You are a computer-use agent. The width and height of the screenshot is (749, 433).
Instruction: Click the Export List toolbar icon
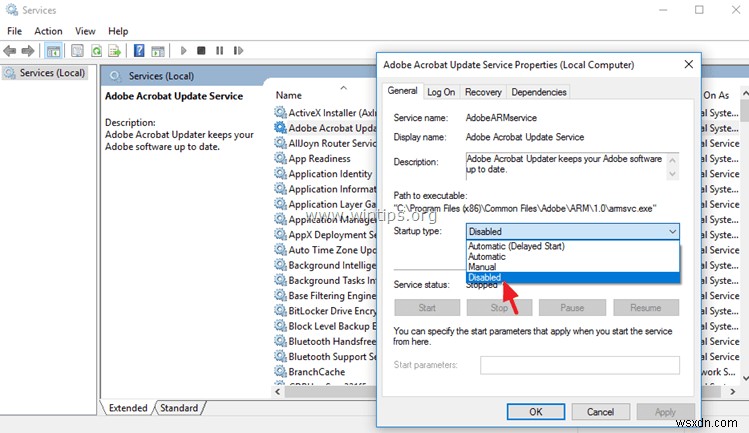pyautogui.click(x=115, y=50)
